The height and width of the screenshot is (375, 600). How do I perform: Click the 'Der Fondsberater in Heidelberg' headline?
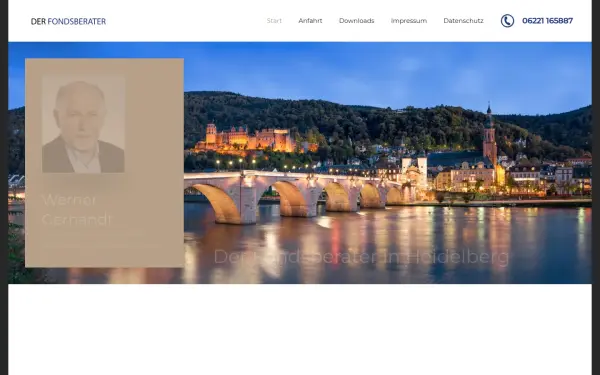click(361, 257)
